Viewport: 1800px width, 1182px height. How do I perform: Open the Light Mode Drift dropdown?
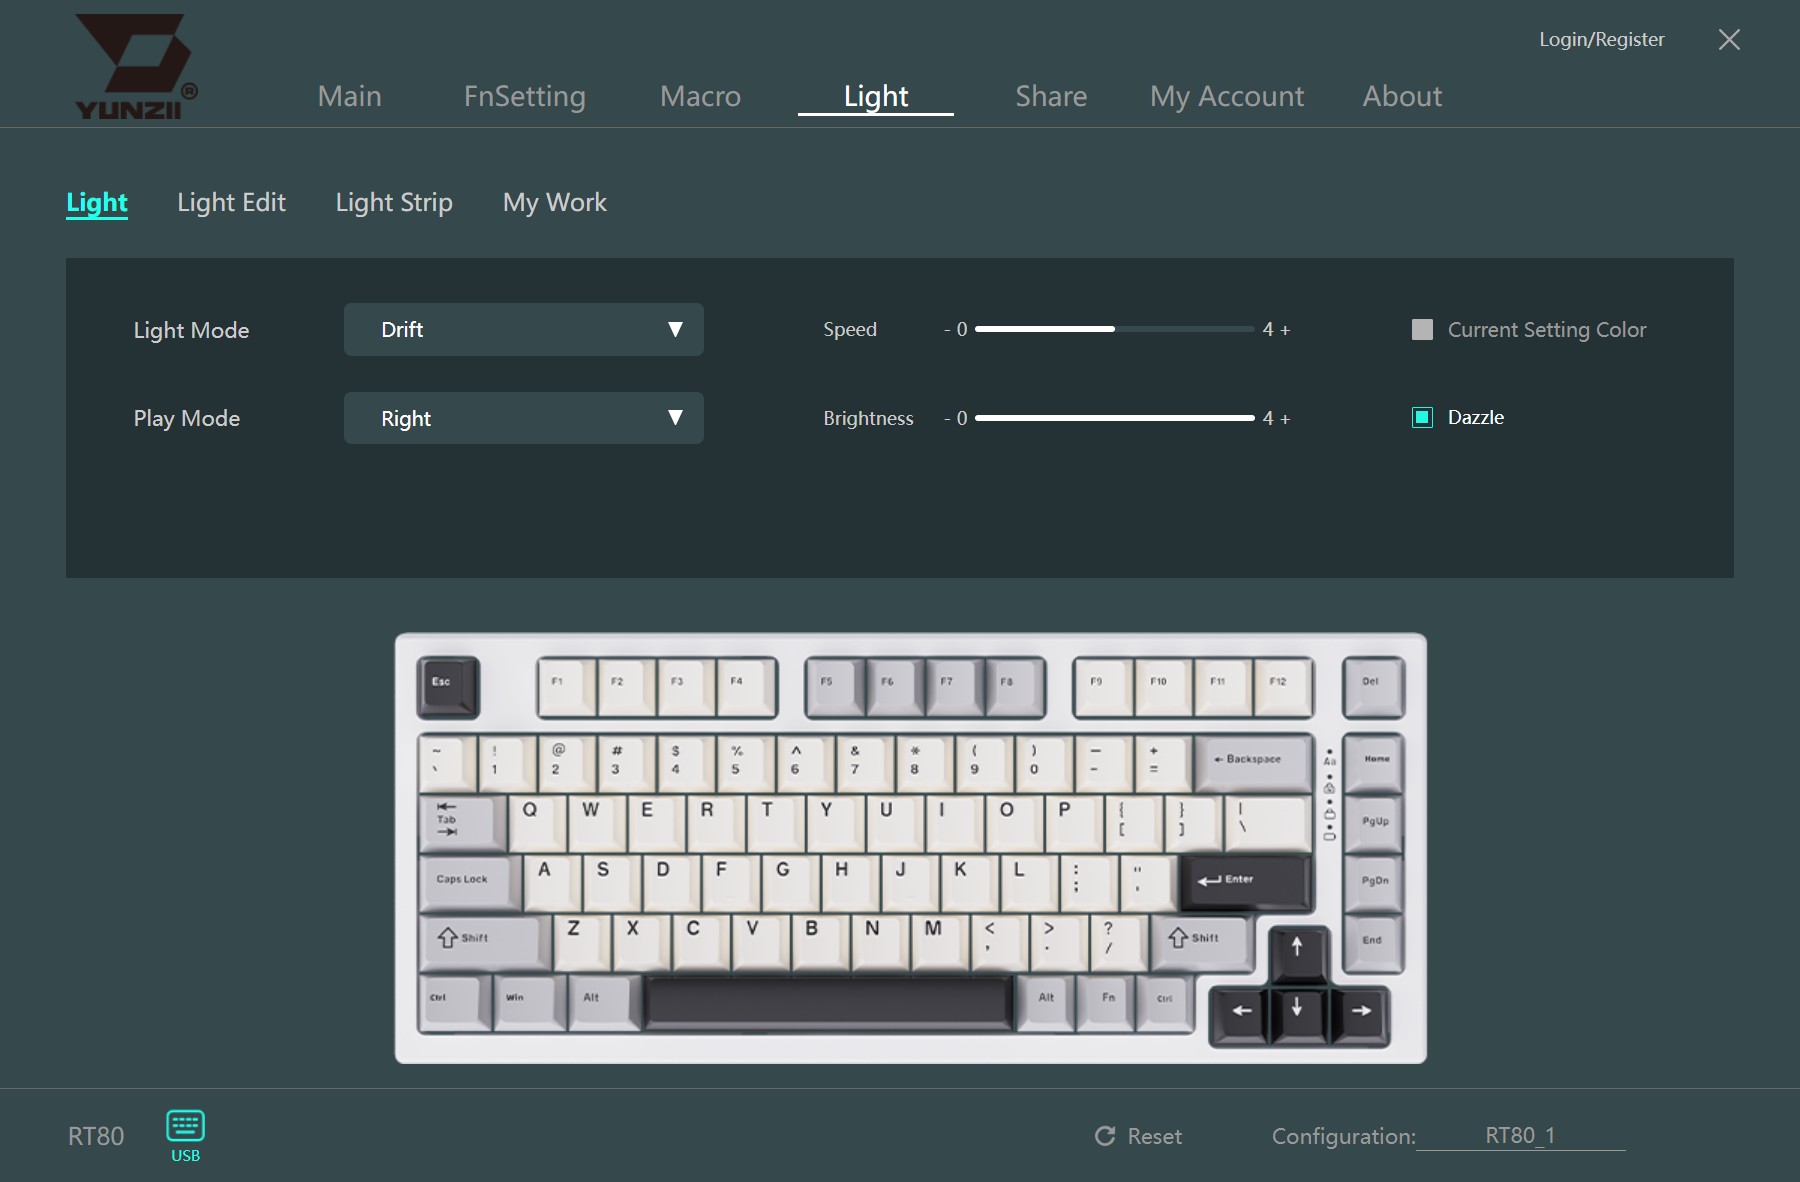pyautogui.click(x=524, y=329)
